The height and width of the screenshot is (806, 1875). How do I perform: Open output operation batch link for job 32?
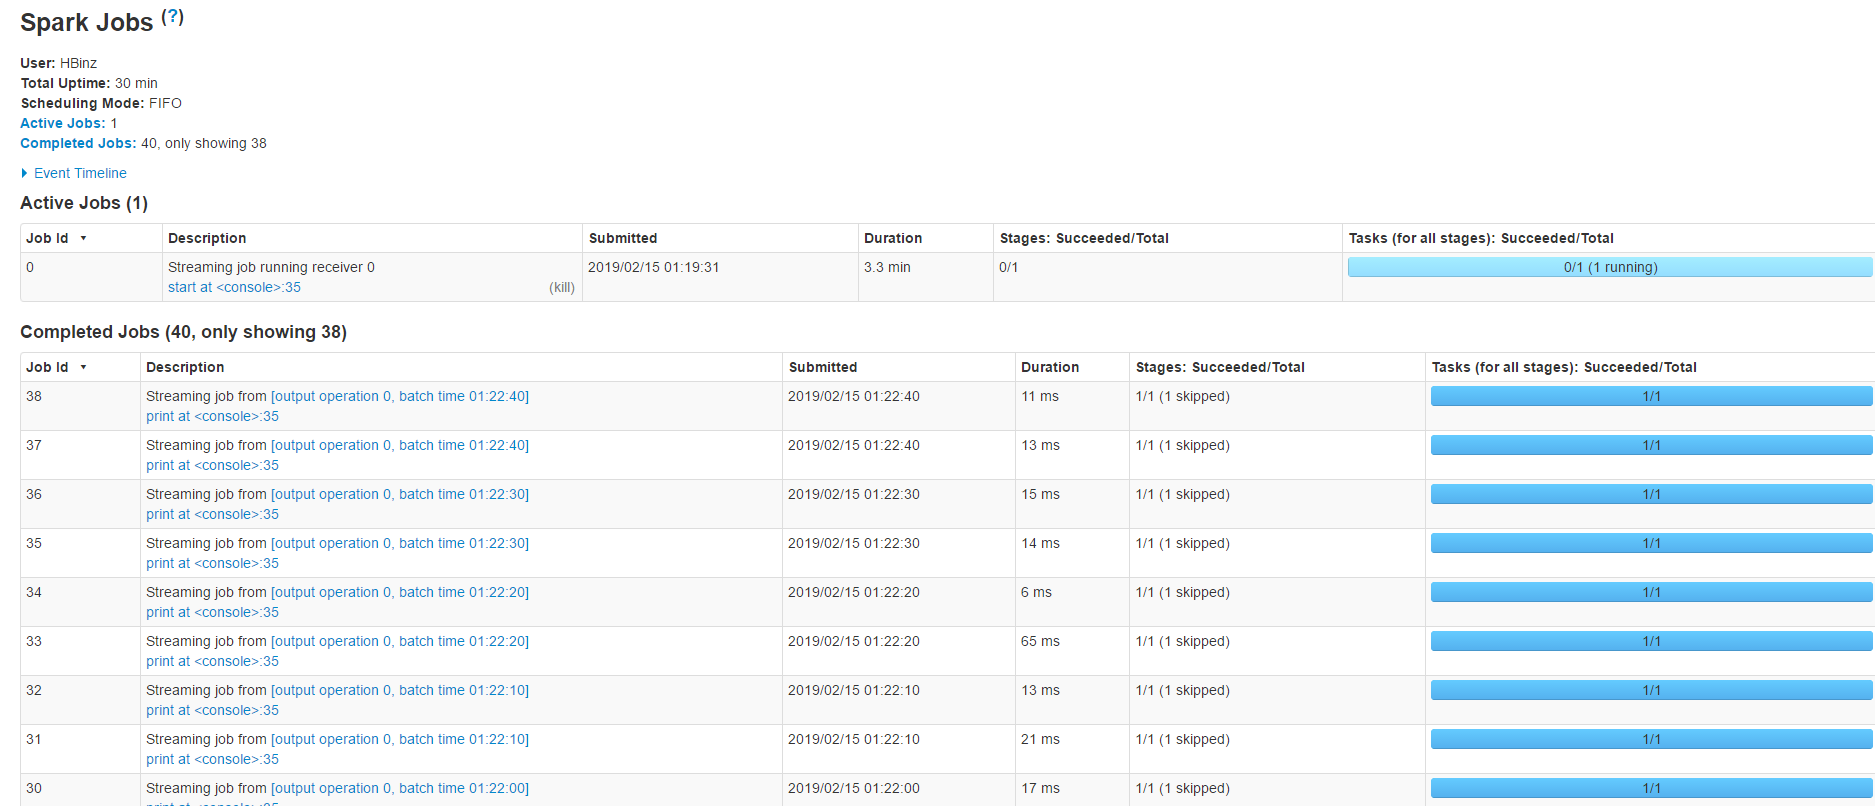(x=400, y=690)
